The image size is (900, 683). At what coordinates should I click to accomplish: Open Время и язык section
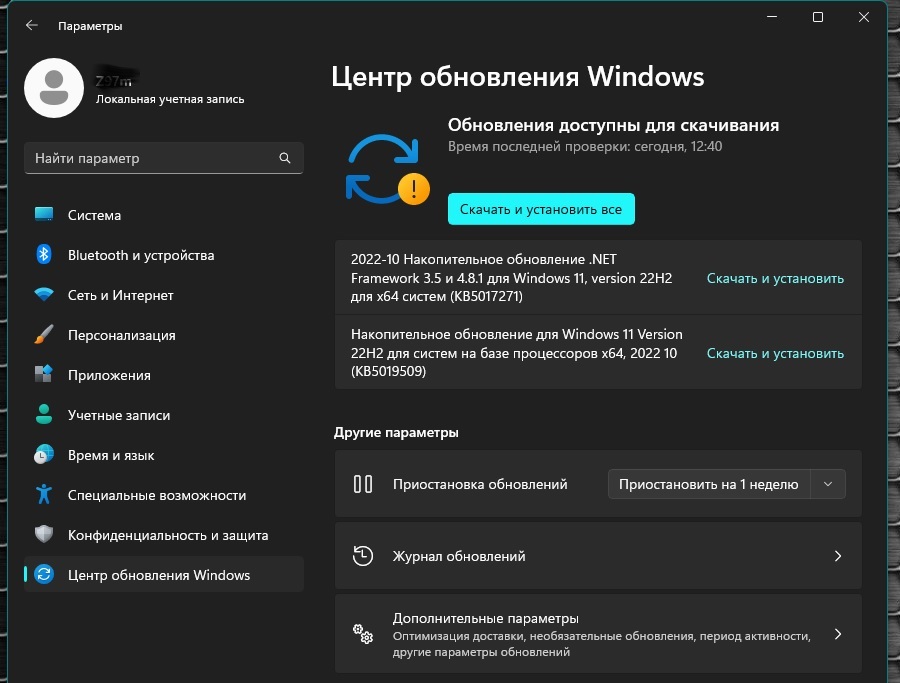point(164,455)
